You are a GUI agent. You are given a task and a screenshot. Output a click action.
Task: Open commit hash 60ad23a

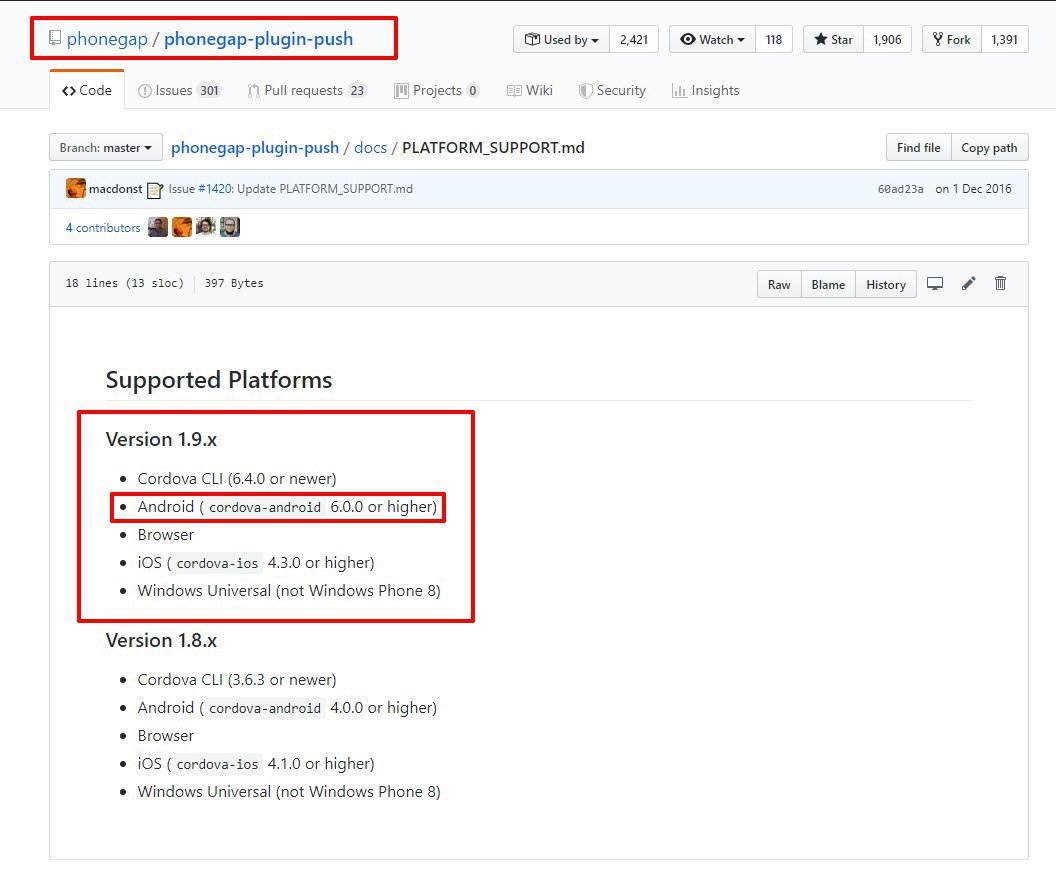(x=900, y=189)
